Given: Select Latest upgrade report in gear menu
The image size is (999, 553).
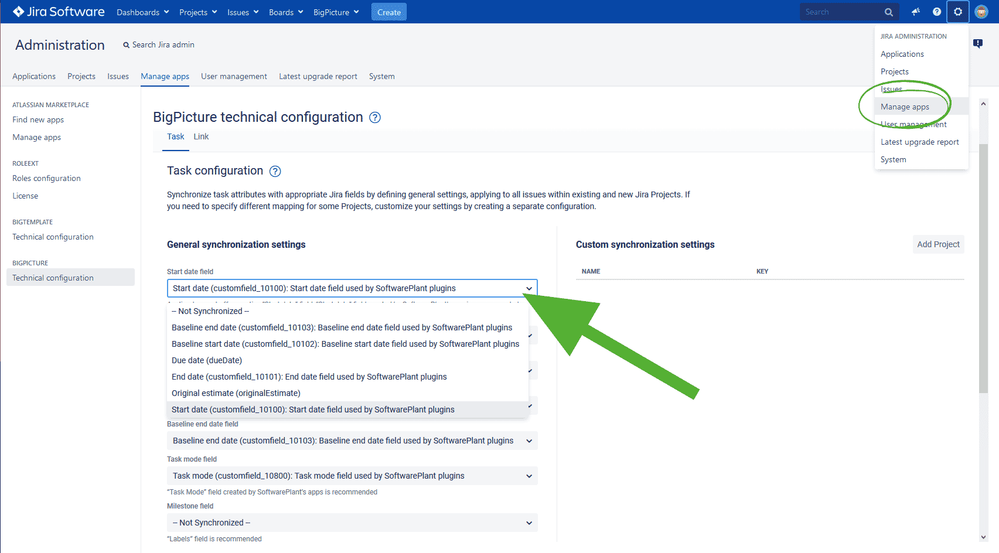Looking at the screenshot, I should 921,142.
